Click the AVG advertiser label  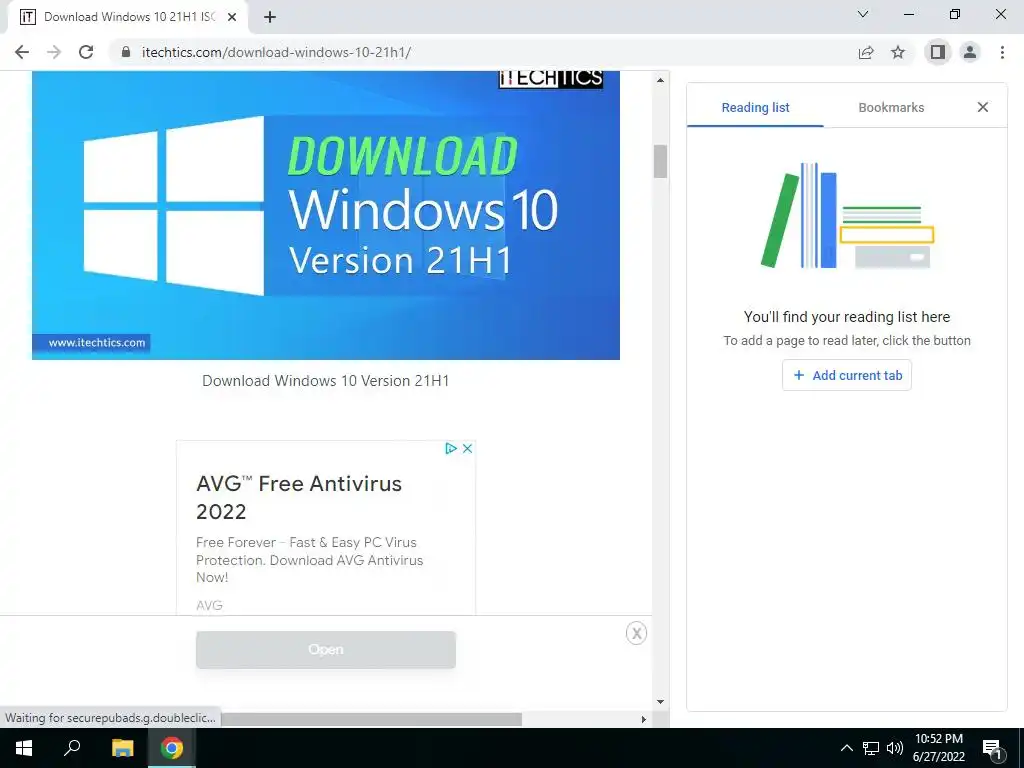tap(209, 605)
